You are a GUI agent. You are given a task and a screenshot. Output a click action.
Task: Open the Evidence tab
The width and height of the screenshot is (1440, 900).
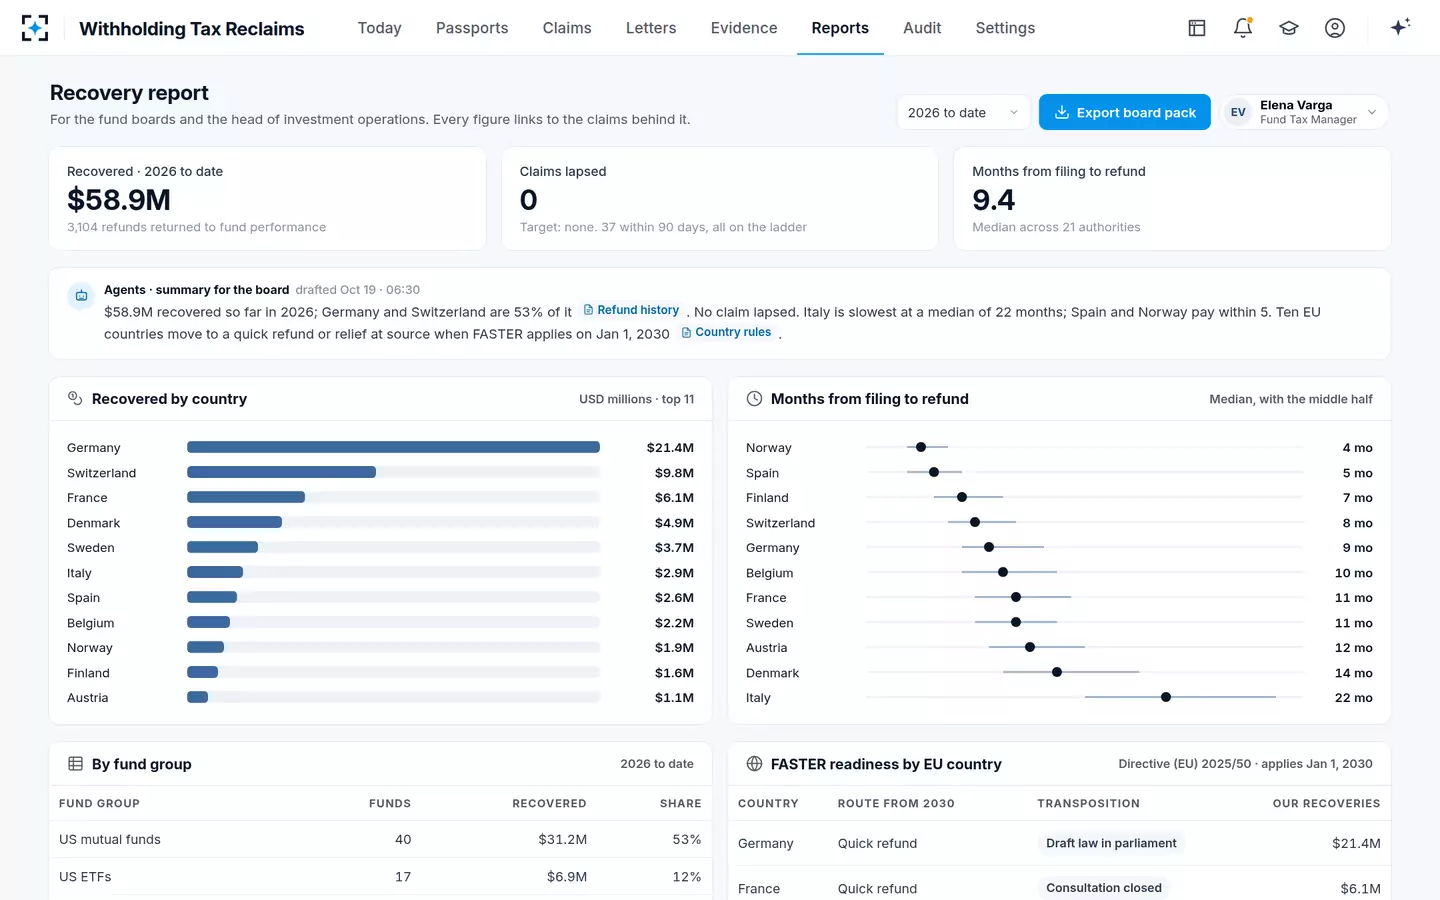click(x=744, y=28)
